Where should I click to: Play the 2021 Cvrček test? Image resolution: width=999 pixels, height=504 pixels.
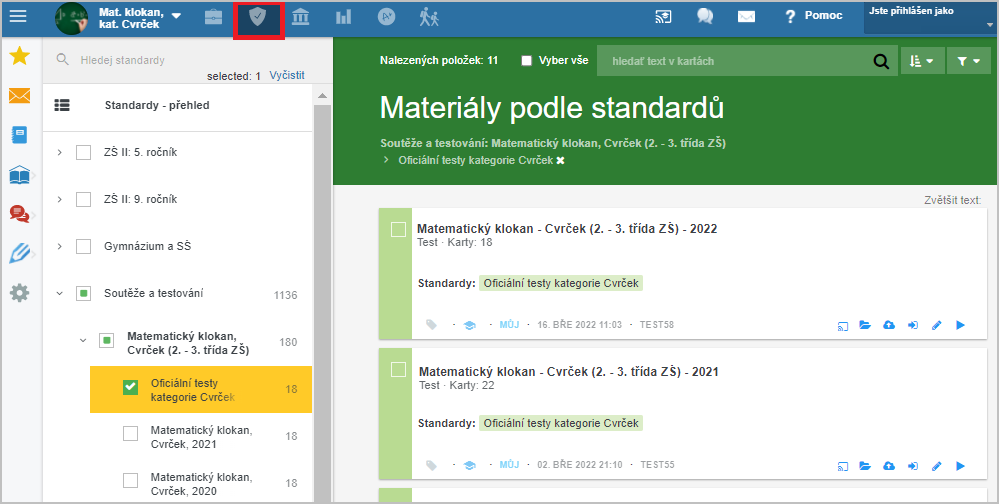tap(960, 466)
